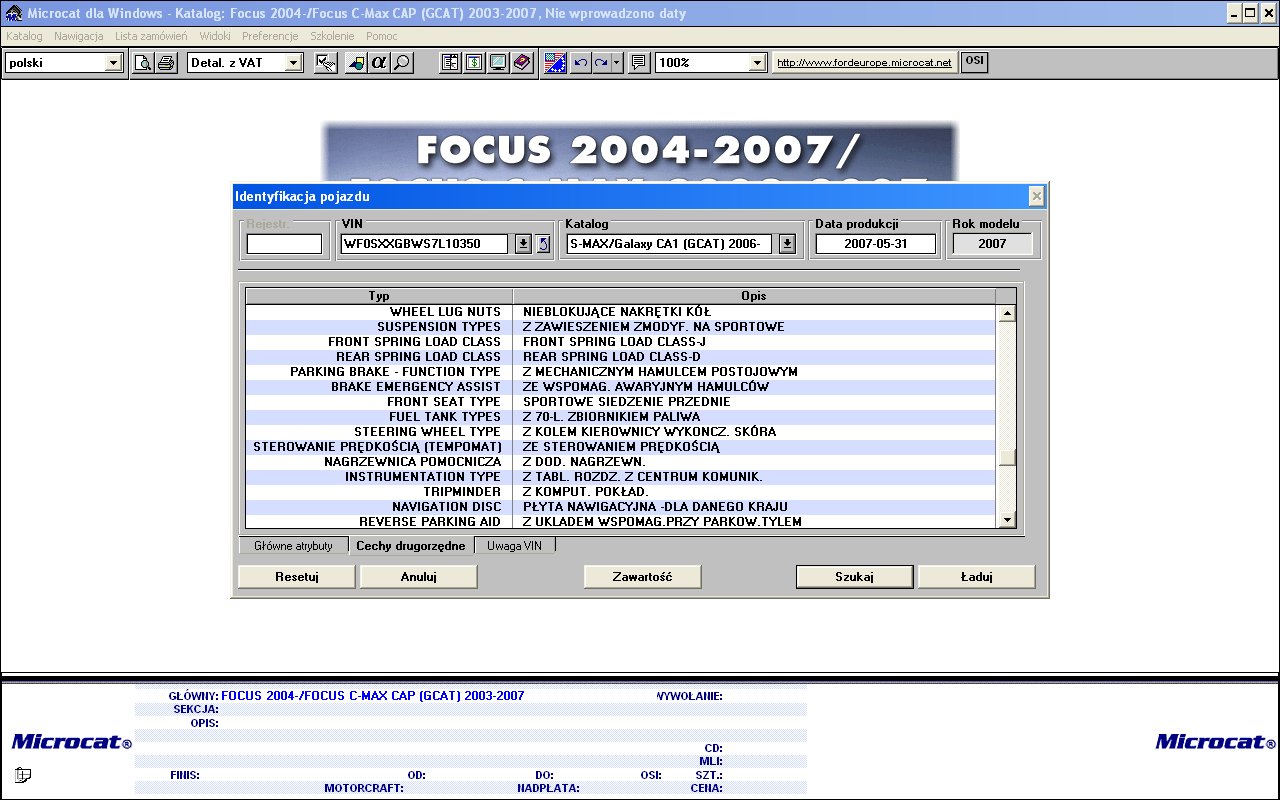Open the Nawigacja menu
This screenshot has height=800, width=1280.
click(x=79, y=36)
